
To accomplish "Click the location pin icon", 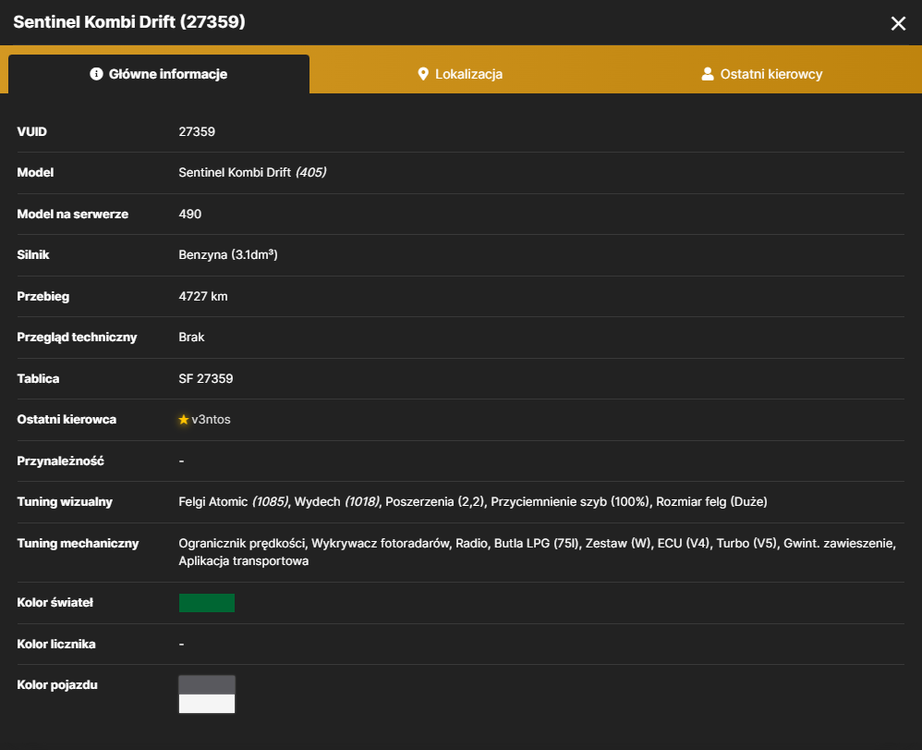I will coord(423,74).
